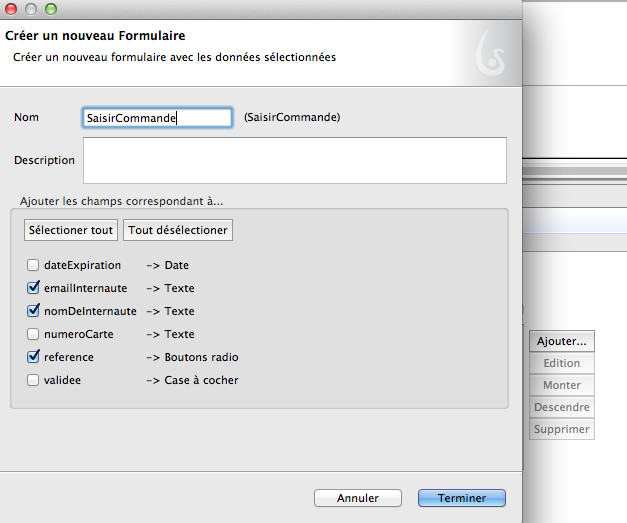Check the dateExpiration checkbox

[33, 266]
